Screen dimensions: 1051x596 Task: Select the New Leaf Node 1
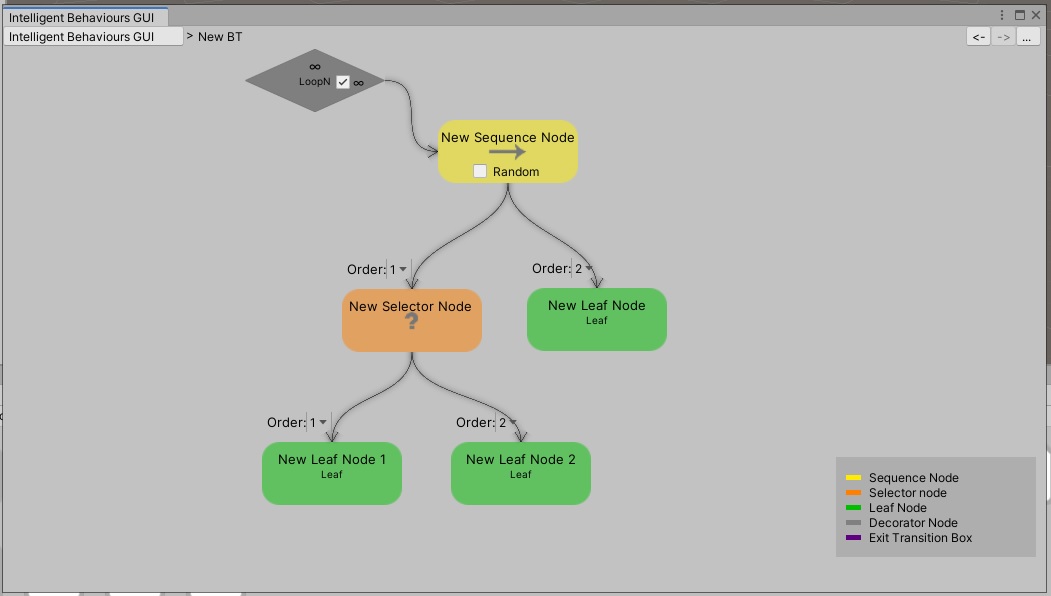332,473
